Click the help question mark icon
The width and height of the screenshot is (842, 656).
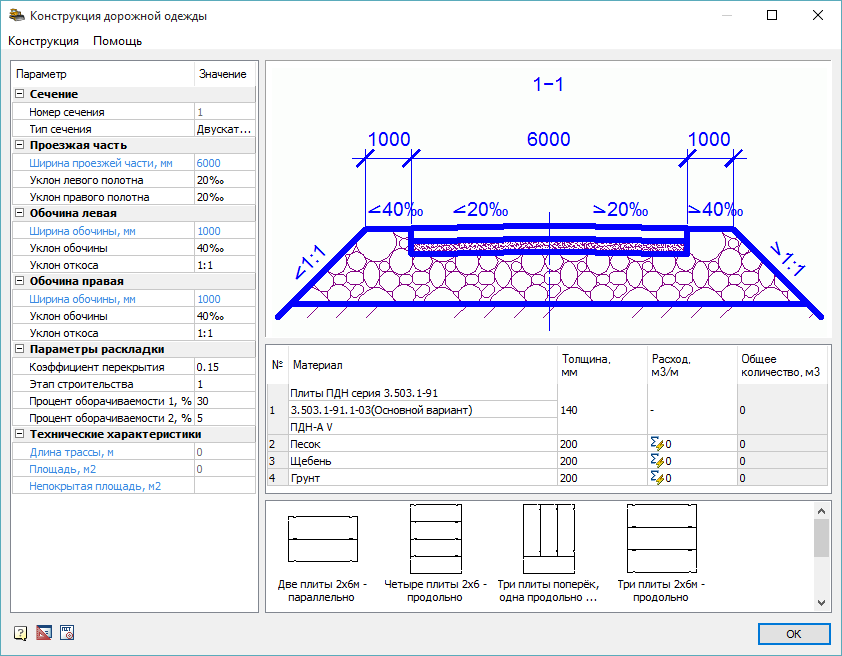(20, 633)
